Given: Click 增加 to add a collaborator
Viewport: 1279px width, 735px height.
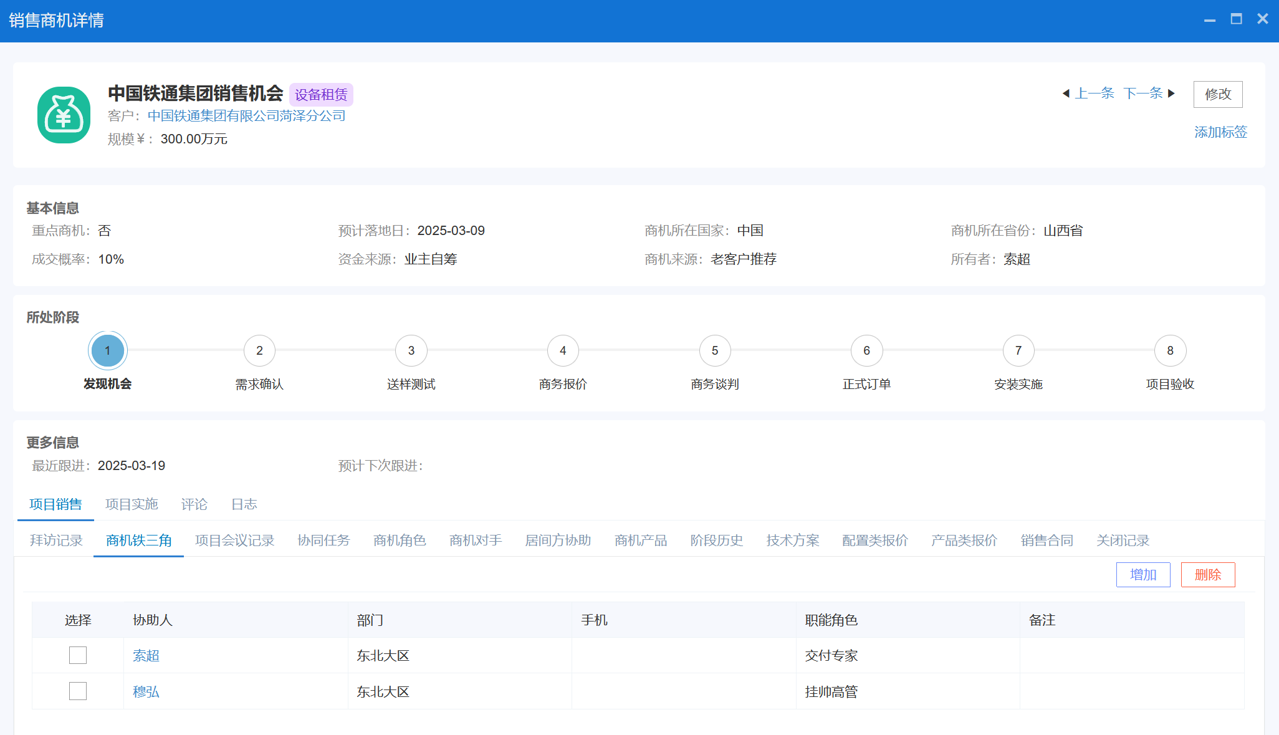Looking at the screenshot, I should (x=1143, y=575).
